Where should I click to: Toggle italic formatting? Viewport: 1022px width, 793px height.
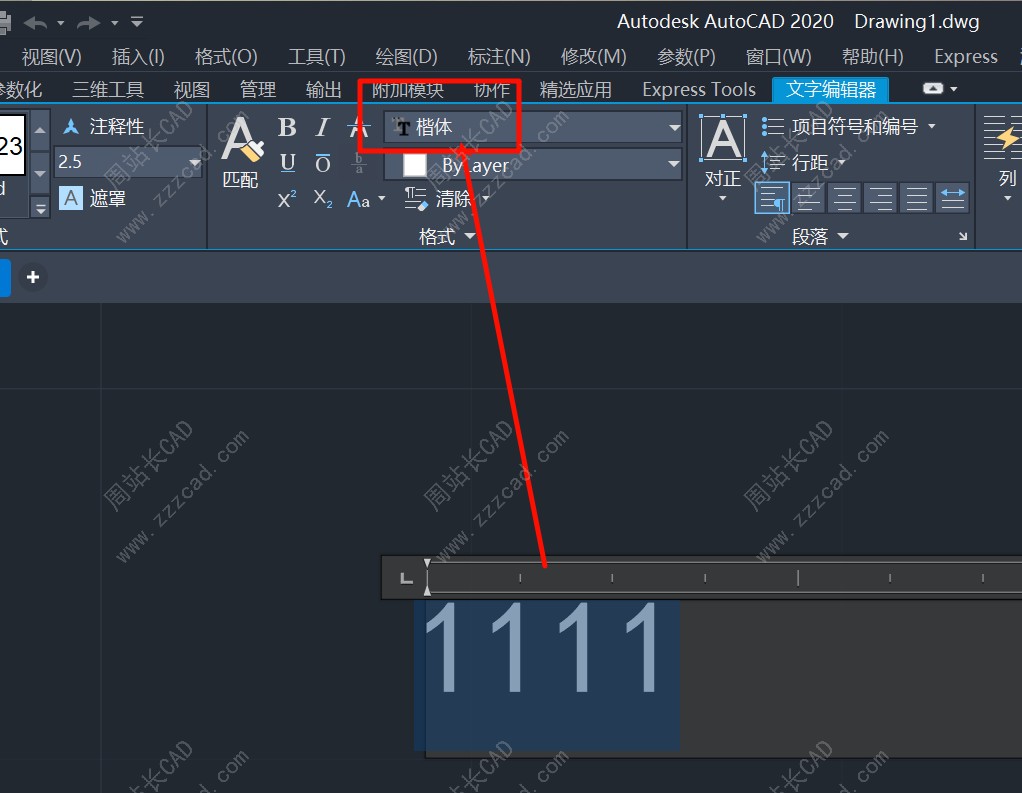[322, 127]
